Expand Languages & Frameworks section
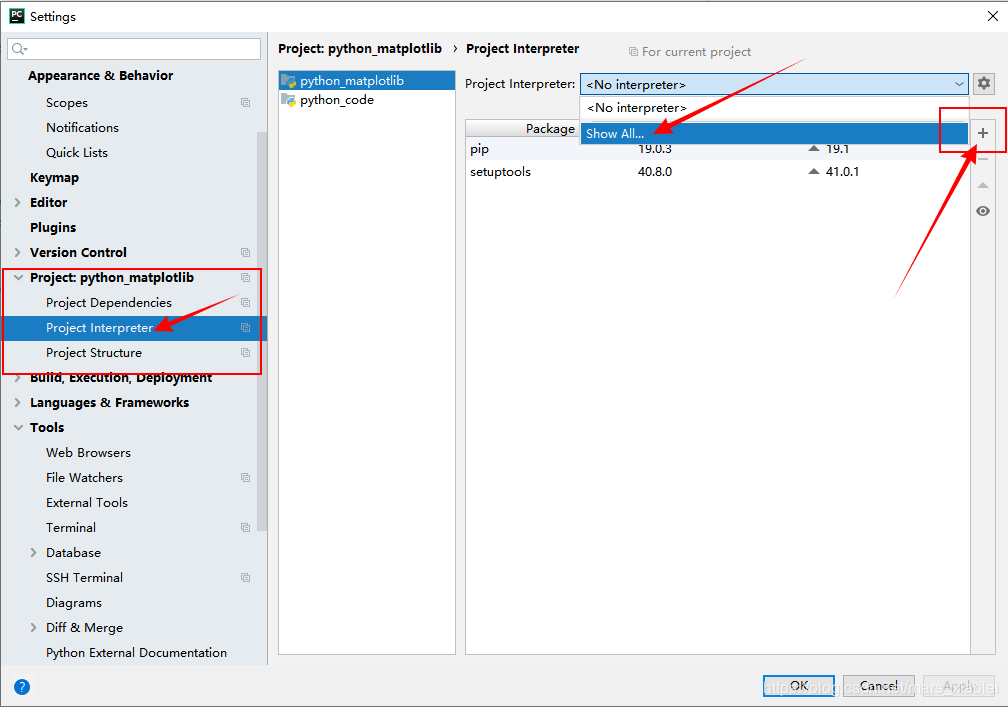The image size is (1008, 707). pyautogui.click(x=17, y=403)
